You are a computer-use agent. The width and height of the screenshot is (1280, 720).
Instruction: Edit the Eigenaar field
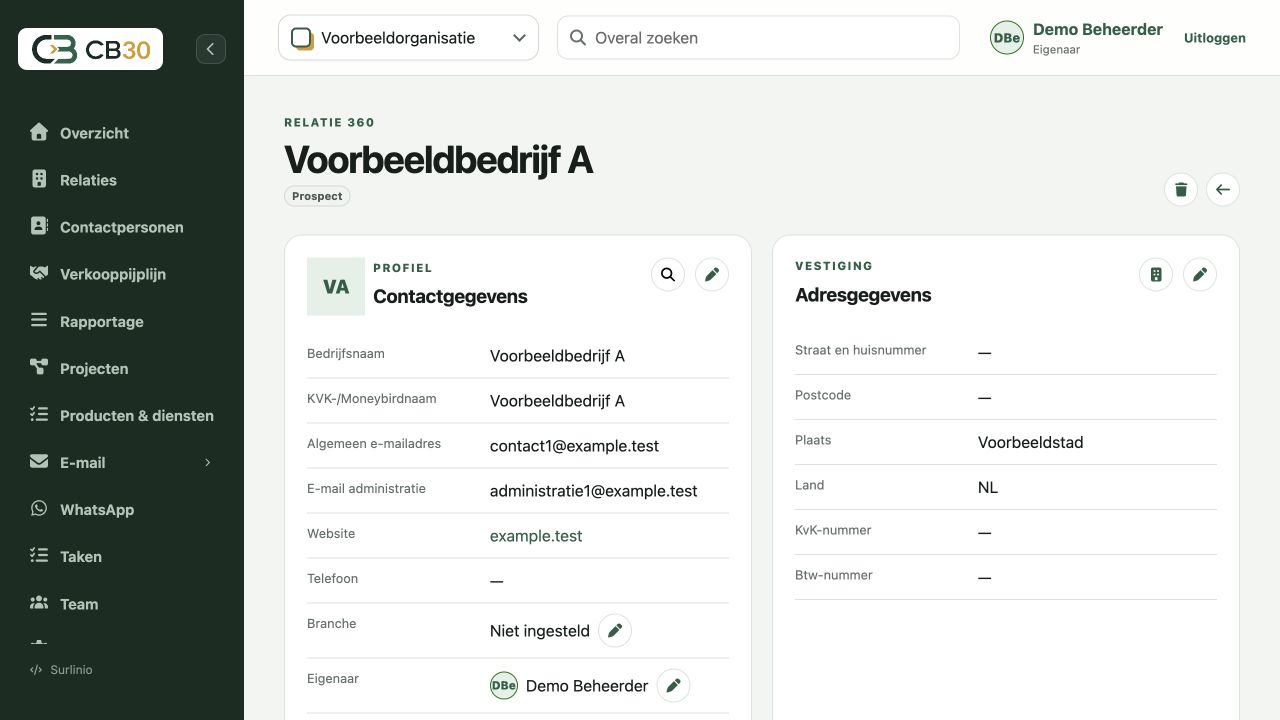(x=673, y=686)
